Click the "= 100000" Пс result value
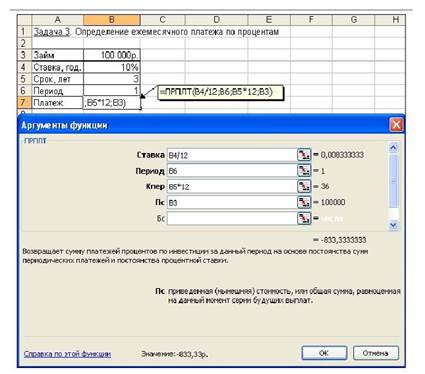Viewport: 425px width, 374px height. click(329, 202)
